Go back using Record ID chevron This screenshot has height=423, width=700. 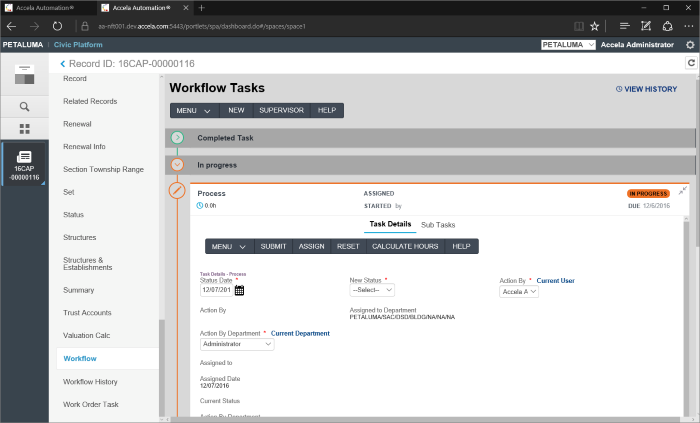tap(63, 64)
